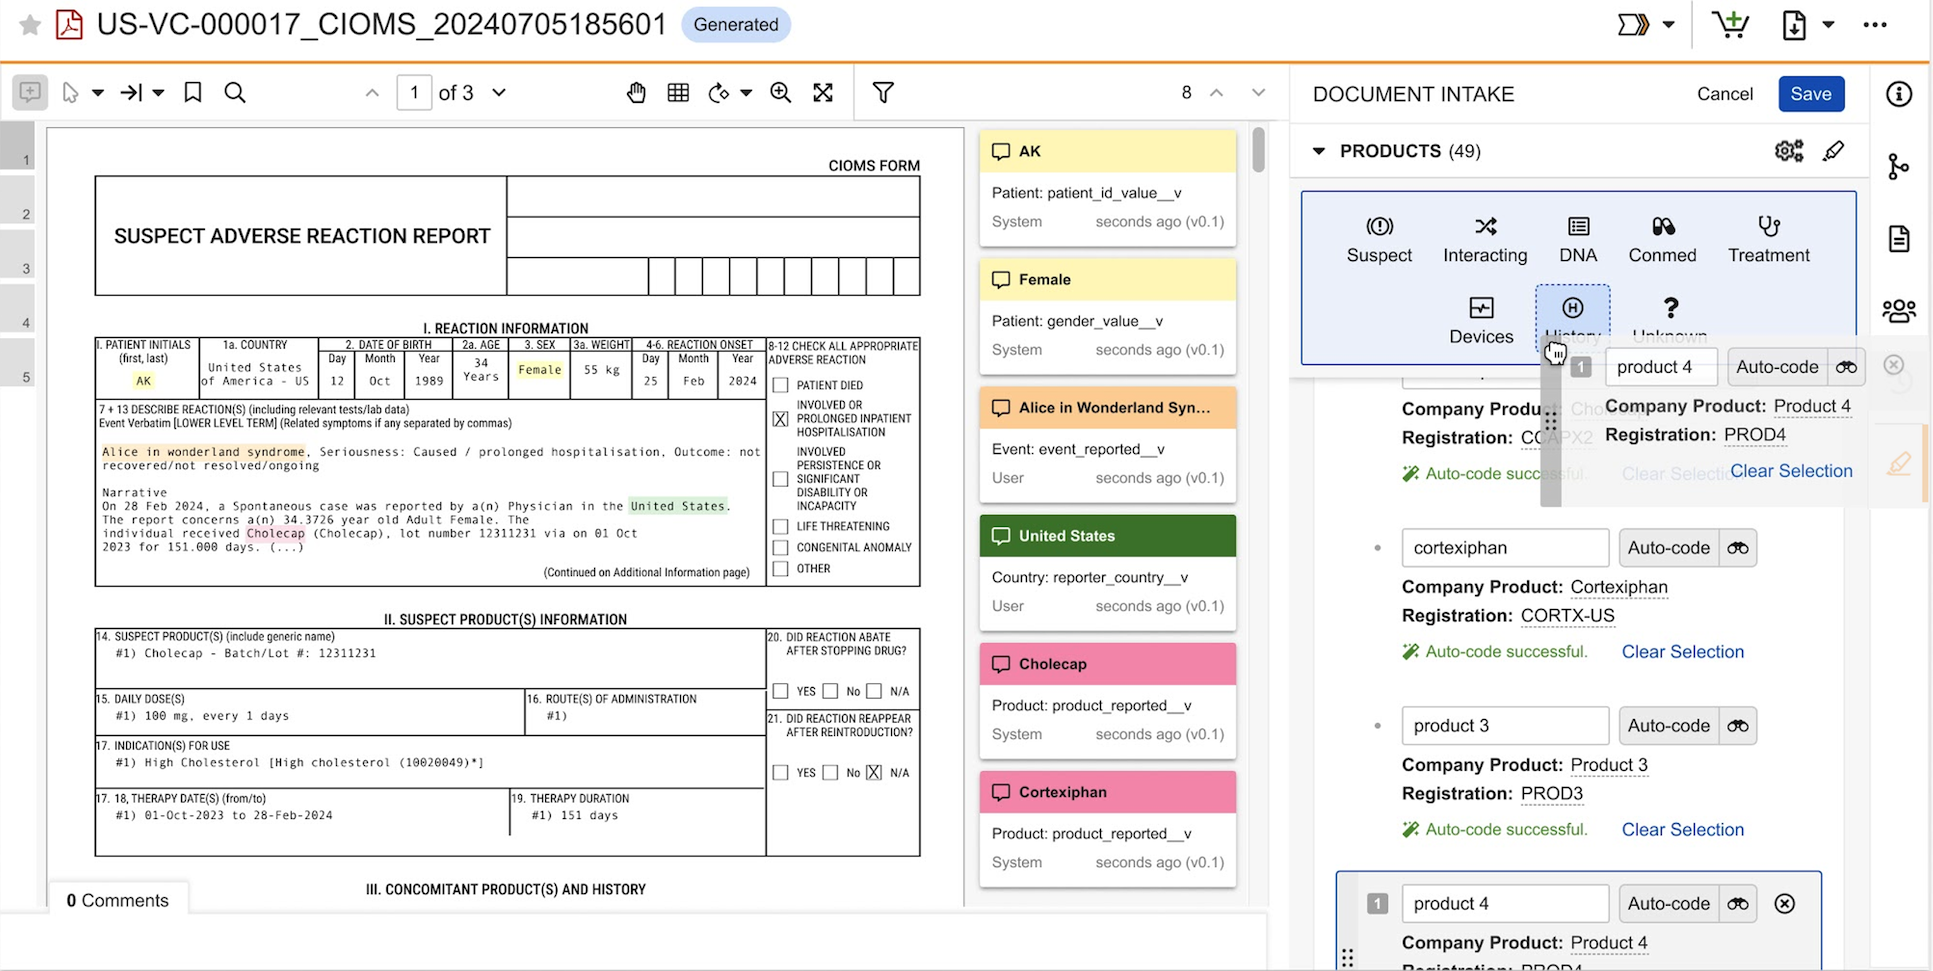
Task: Remove the product 4 entry with X
Action: [1784, 904]
